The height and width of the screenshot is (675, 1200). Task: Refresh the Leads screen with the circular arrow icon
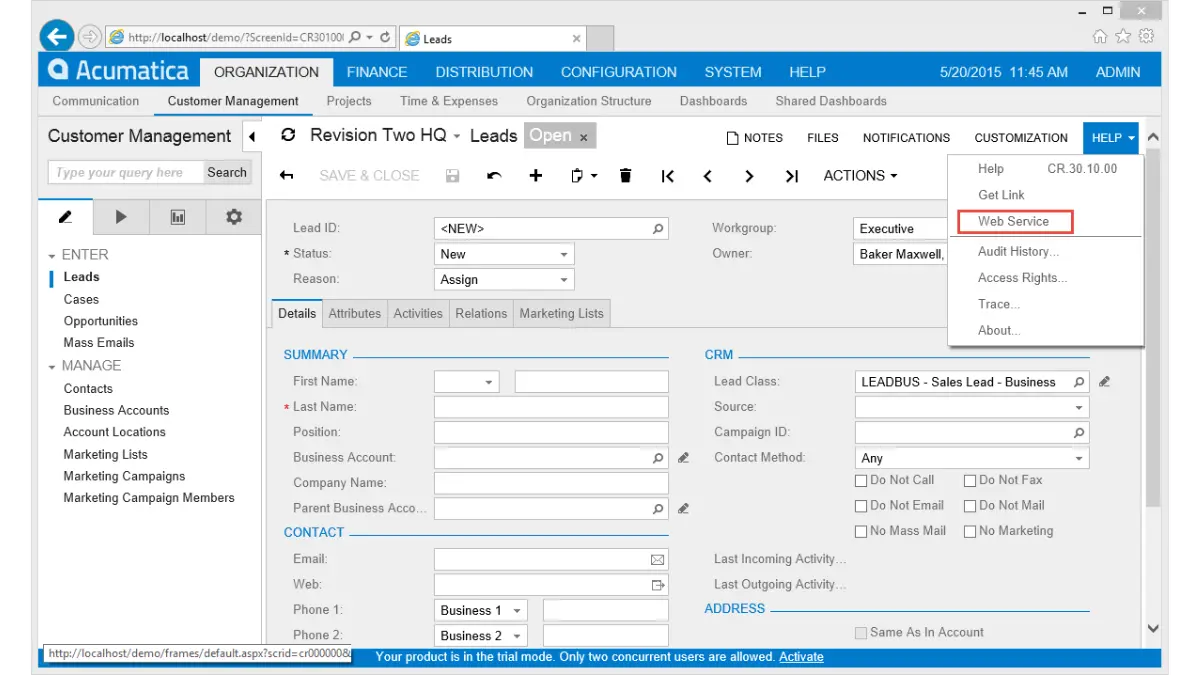click(x=287, y=136)
